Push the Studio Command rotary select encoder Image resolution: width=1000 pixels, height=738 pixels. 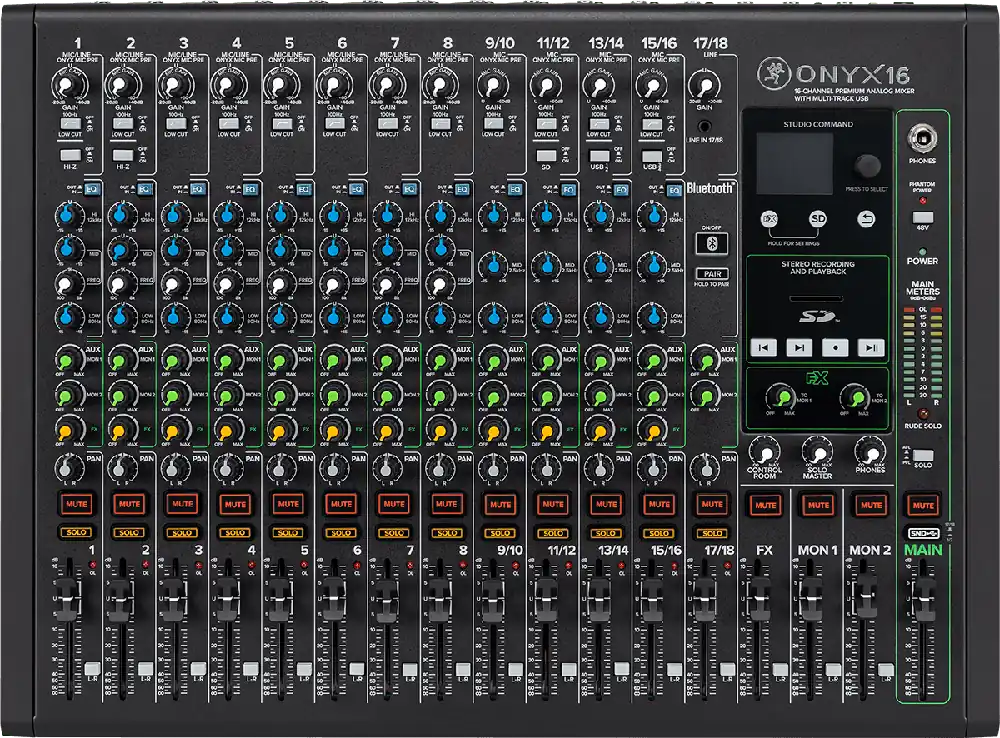[x=867, y=166]
